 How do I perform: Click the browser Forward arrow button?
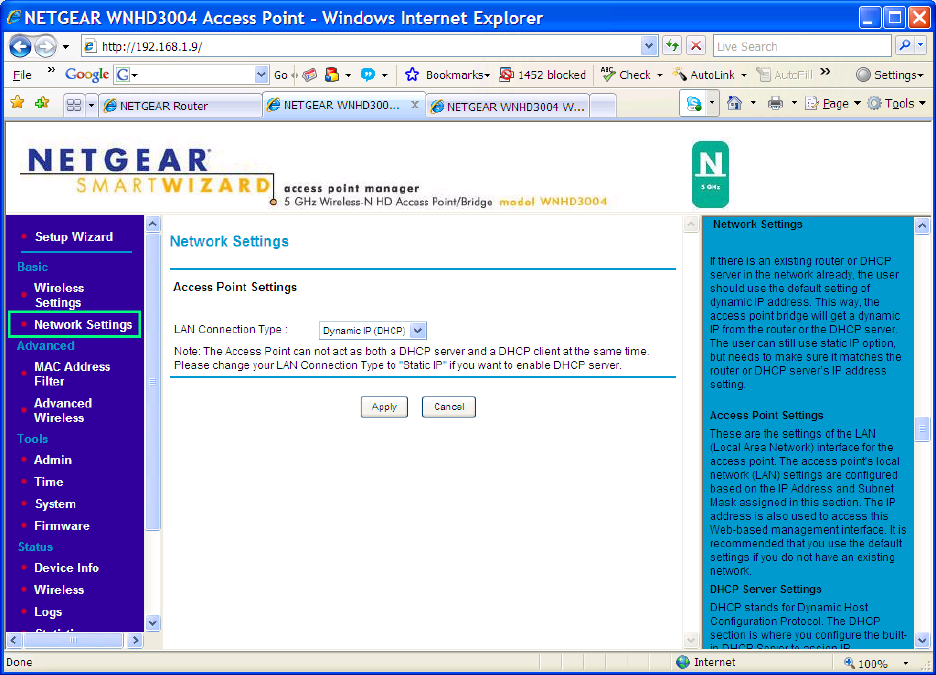[45, 46]
